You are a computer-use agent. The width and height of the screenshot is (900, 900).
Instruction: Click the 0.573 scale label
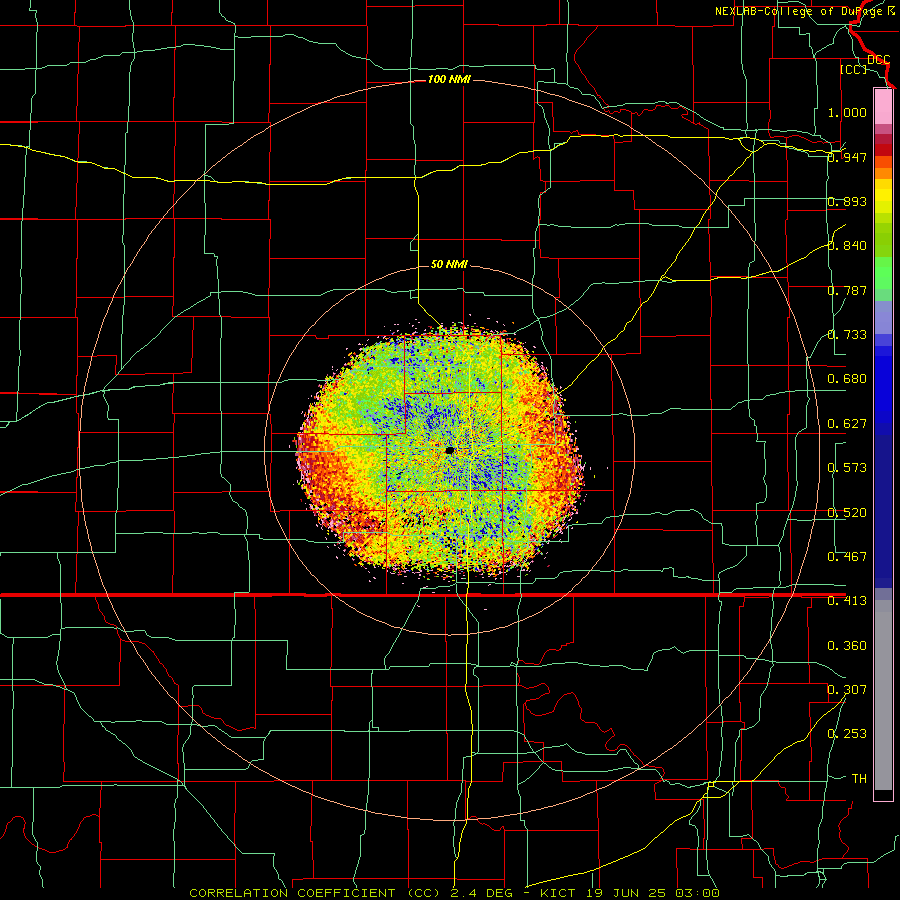click(847, 468)
